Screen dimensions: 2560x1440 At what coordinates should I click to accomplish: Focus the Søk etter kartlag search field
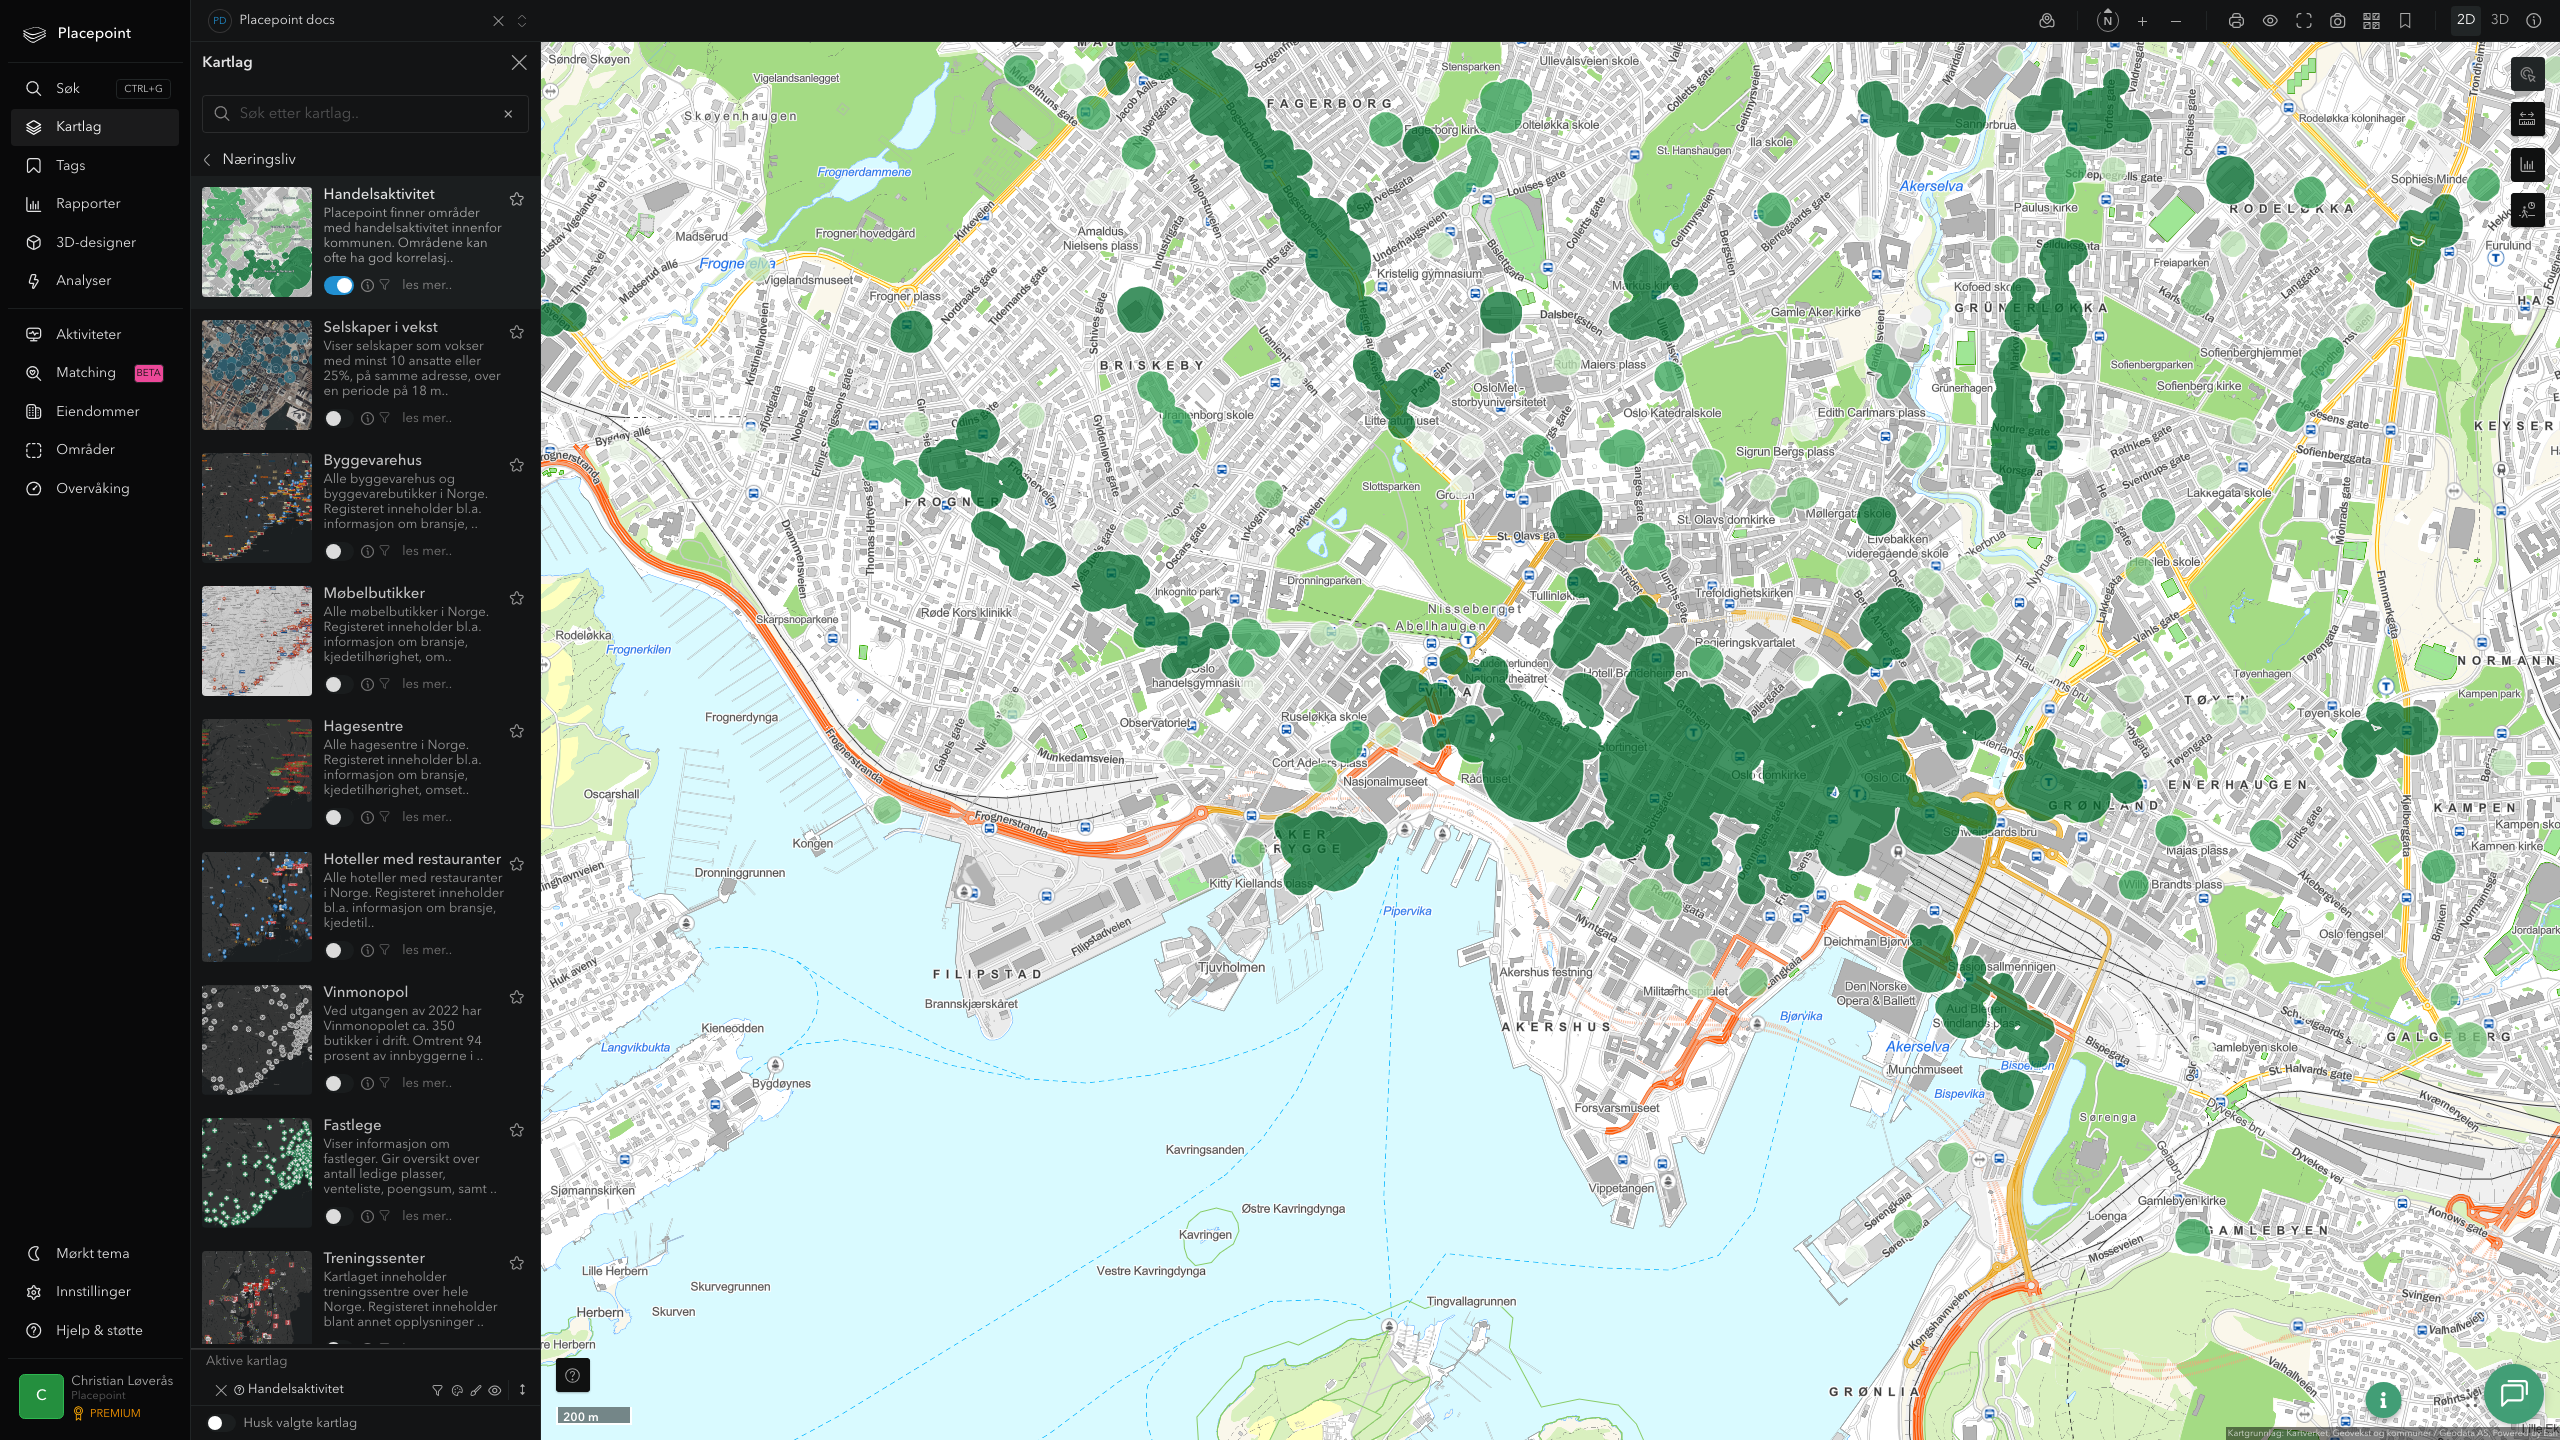[x=365, y=114]
